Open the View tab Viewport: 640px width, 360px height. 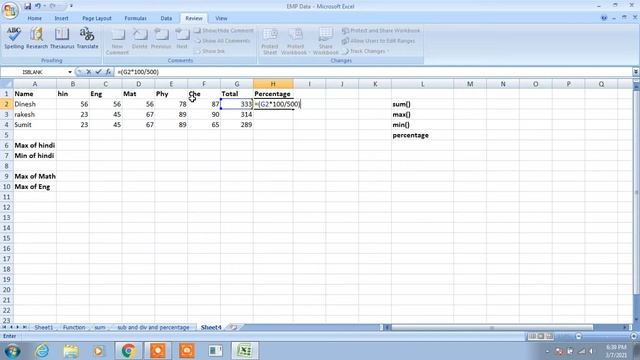221,18
